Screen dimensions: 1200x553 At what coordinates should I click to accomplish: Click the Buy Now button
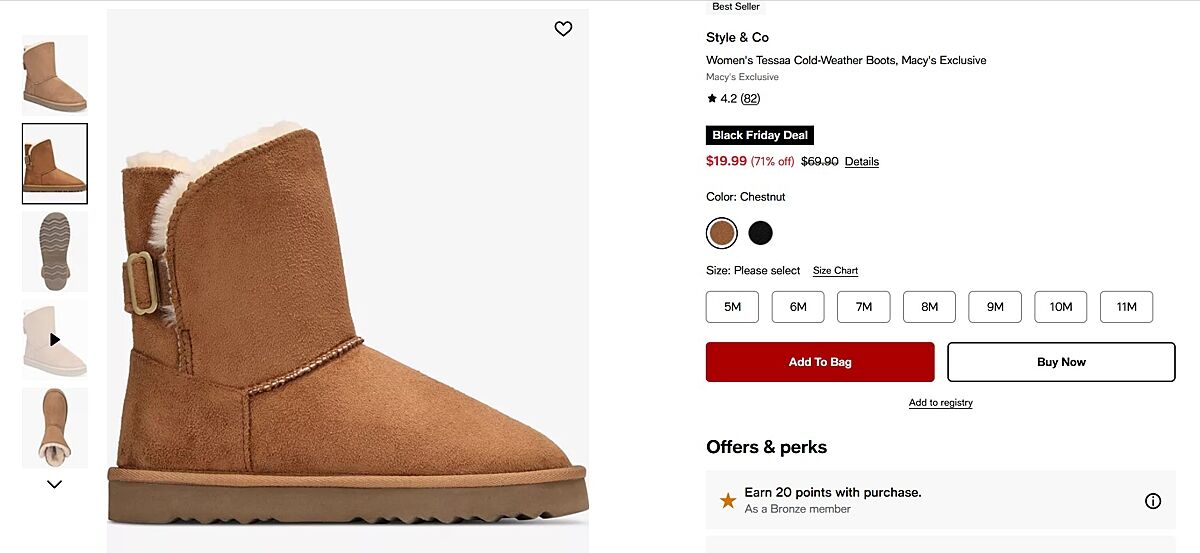[x=1061, y=362]
